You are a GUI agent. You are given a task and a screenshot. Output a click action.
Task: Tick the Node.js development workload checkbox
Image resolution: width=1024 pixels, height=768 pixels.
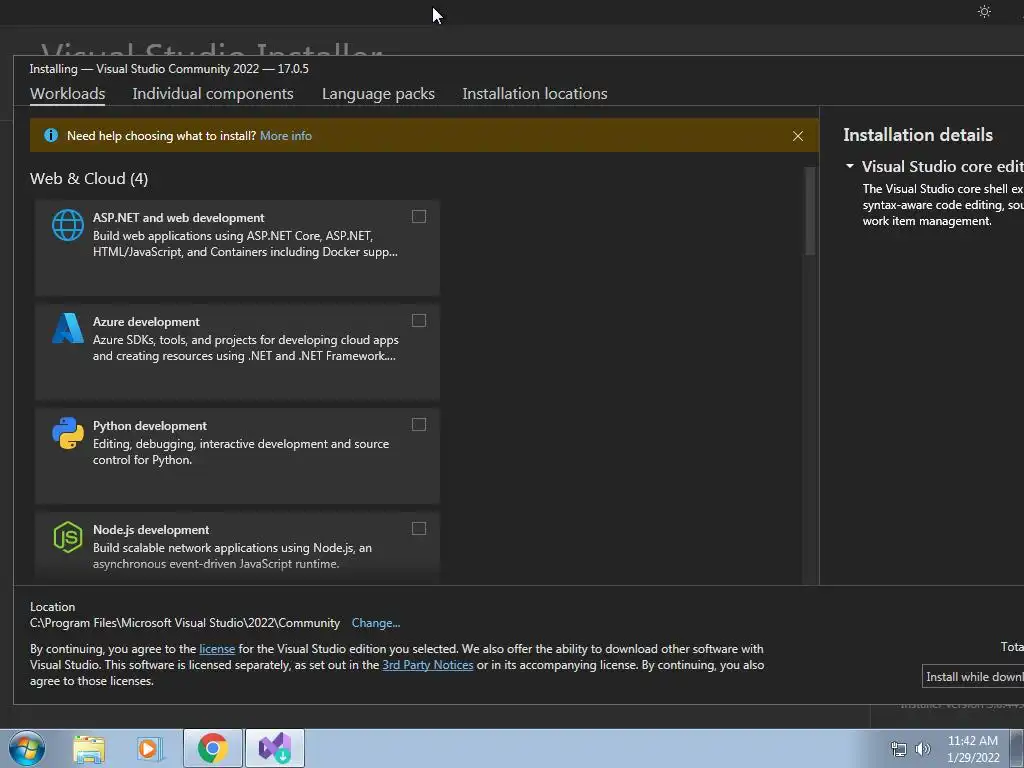pos(419,528)
